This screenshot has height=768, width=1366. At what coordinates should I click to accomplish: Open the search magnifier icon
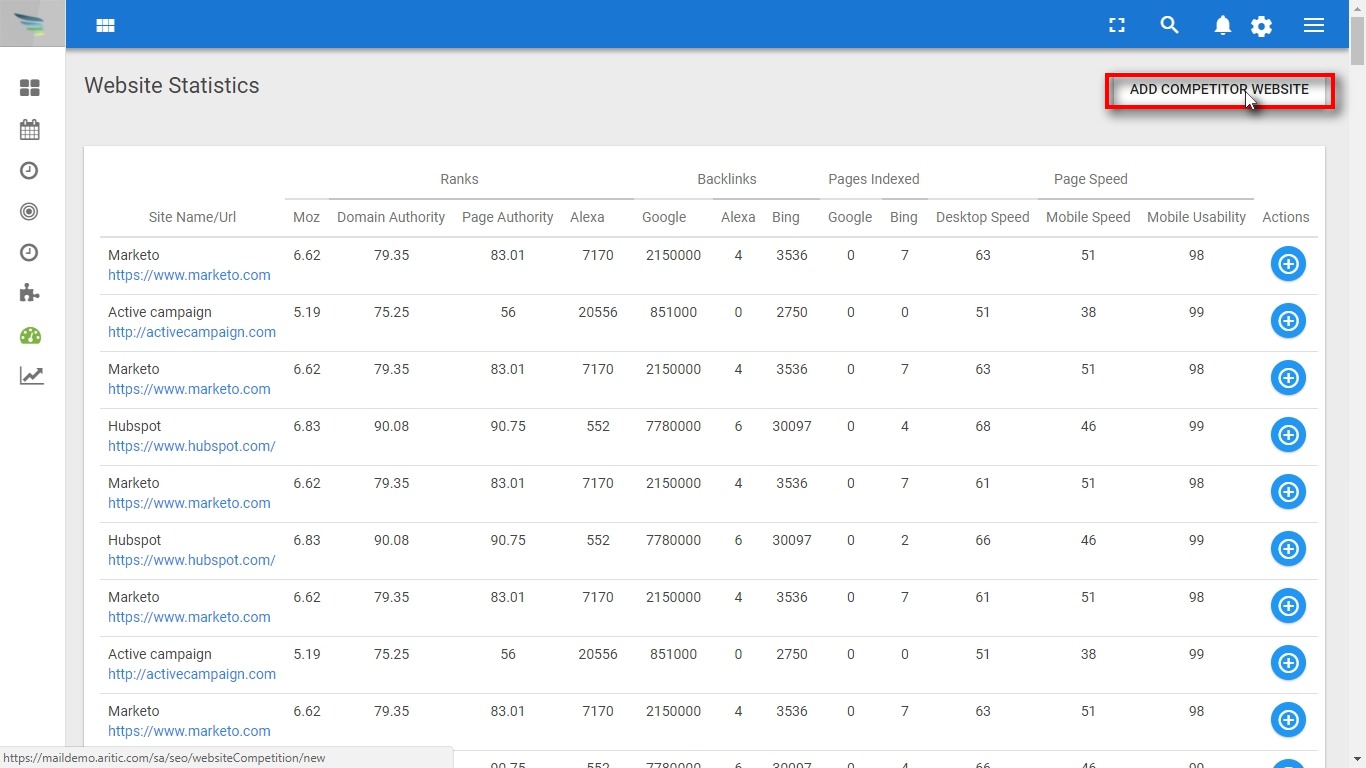pos(1169,25)
